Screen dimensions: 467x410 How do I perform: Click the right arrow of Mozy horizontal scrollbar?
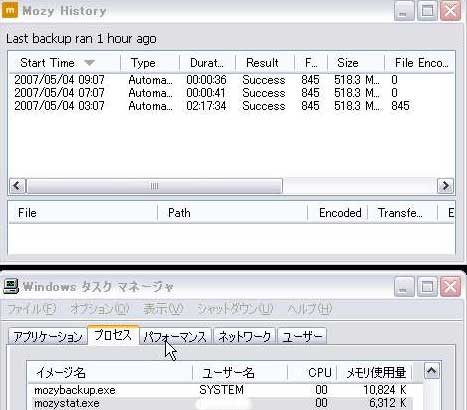pos(445,186)
